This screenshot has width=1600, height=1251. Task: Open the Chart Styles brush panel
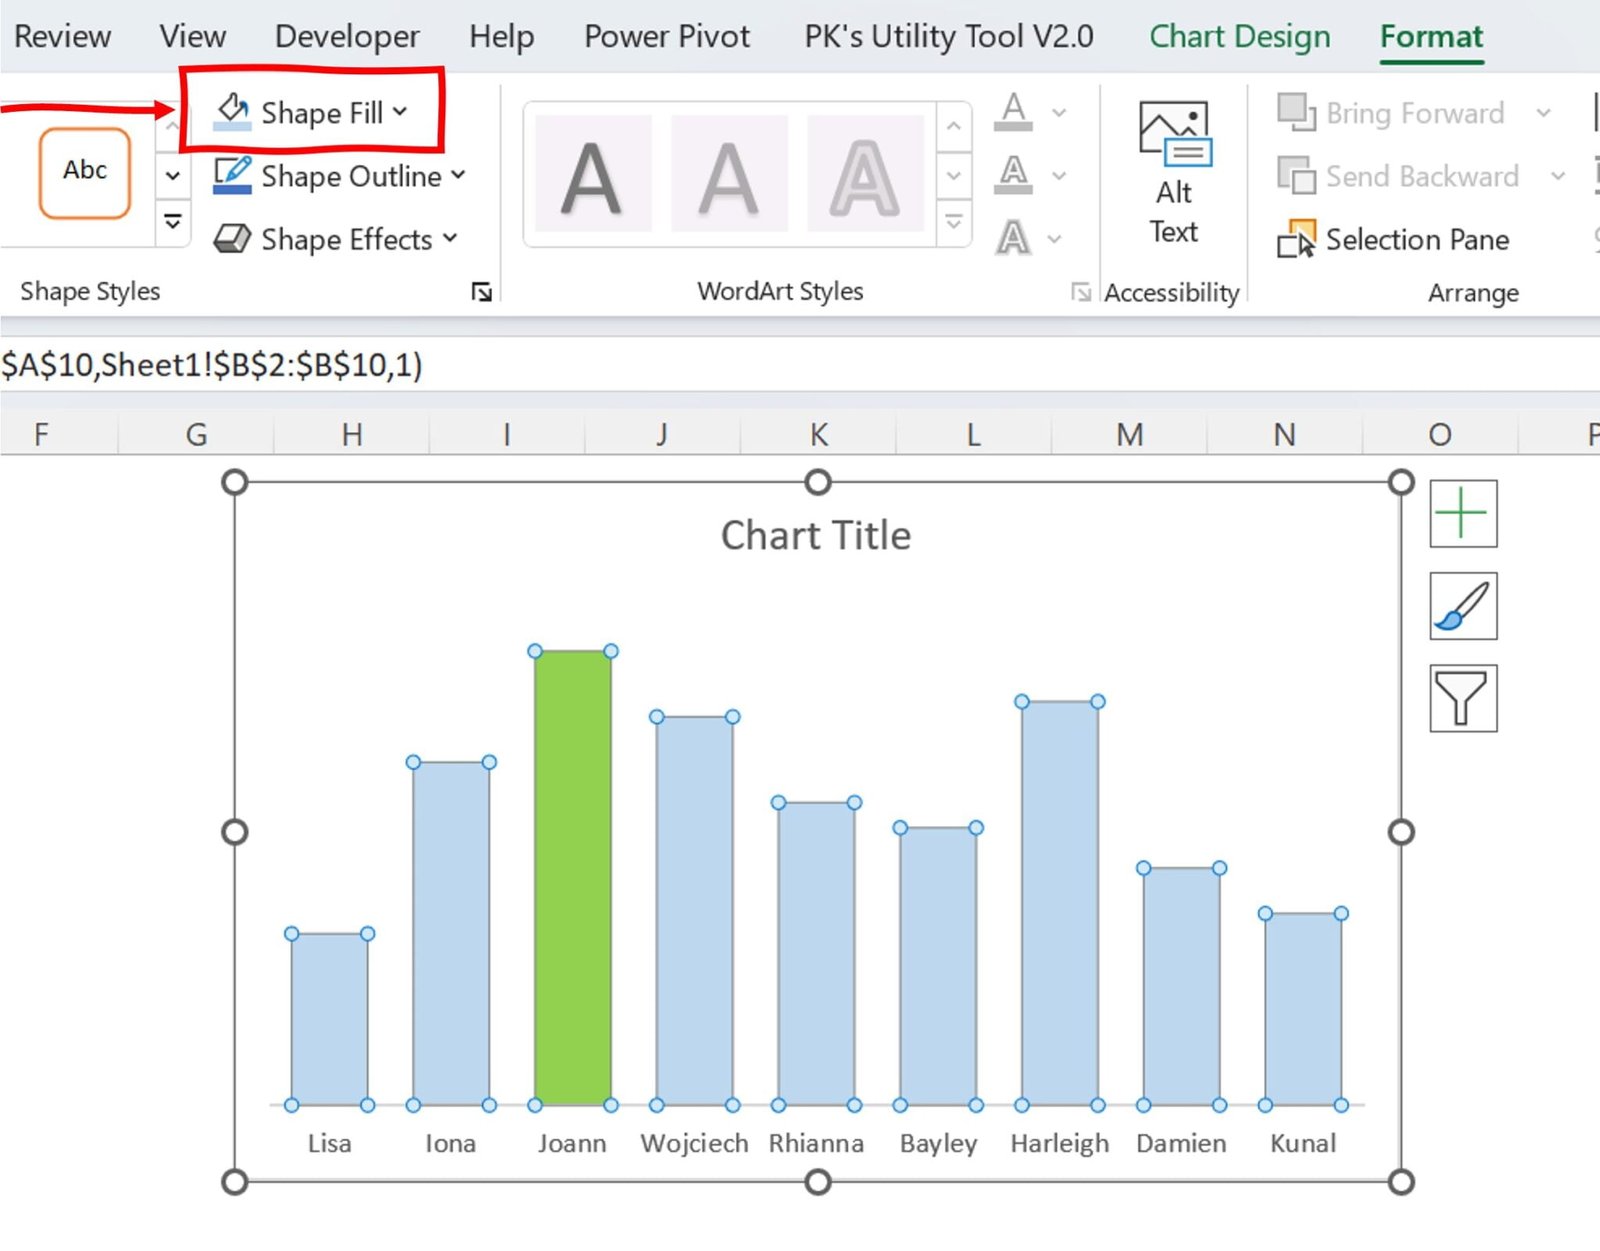pyautogui.click(x=1462, y=607)
